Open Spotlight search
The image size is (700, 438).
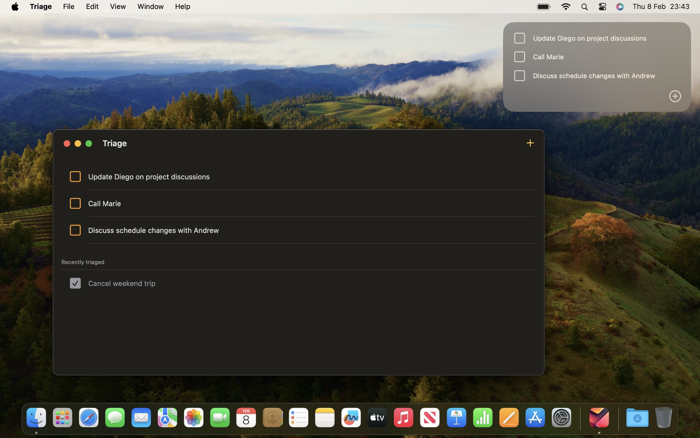(x=584, y=6)
